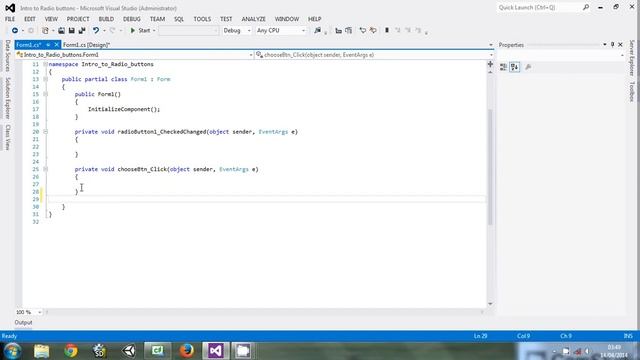This screenshot has height=360, width=640.
Task: Open the DEBUG menu
Action: 132,19
